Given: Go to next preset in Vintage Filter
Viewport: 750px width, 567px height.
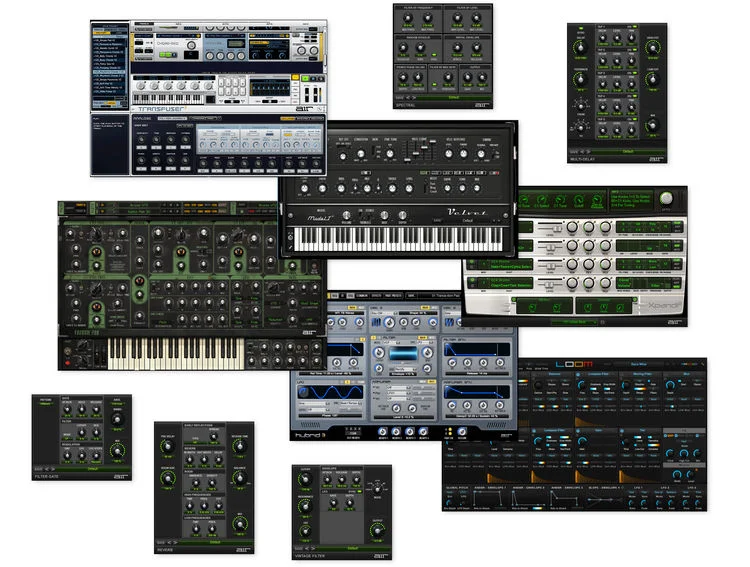Looking at the screenshot, I should [x=313, y=548].
